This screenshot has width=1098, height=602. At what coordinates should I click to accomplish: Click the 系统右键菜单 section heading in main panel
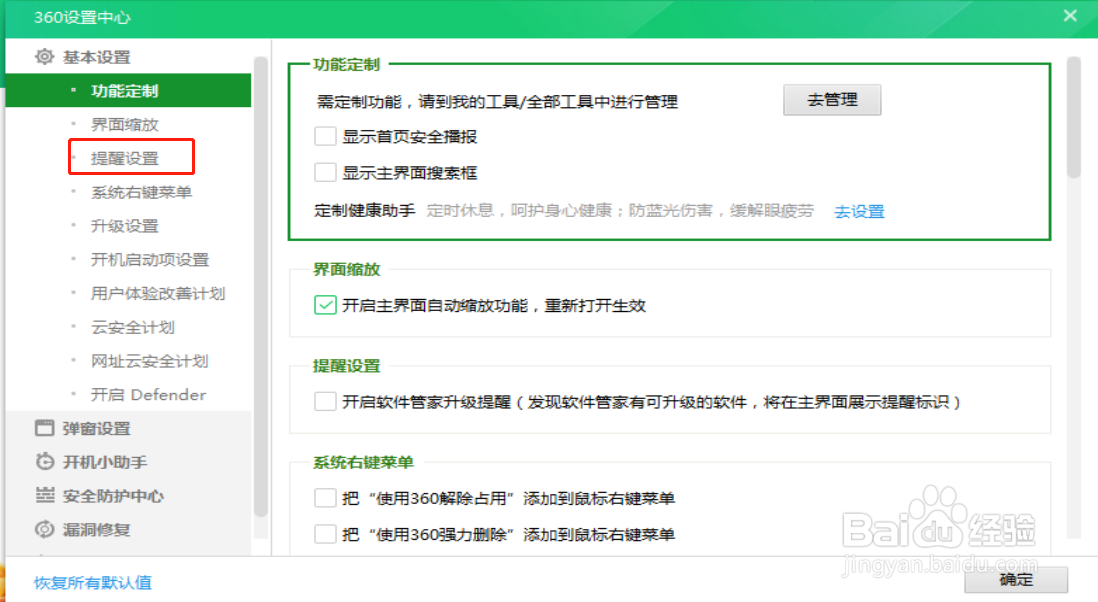click(363, 462)
